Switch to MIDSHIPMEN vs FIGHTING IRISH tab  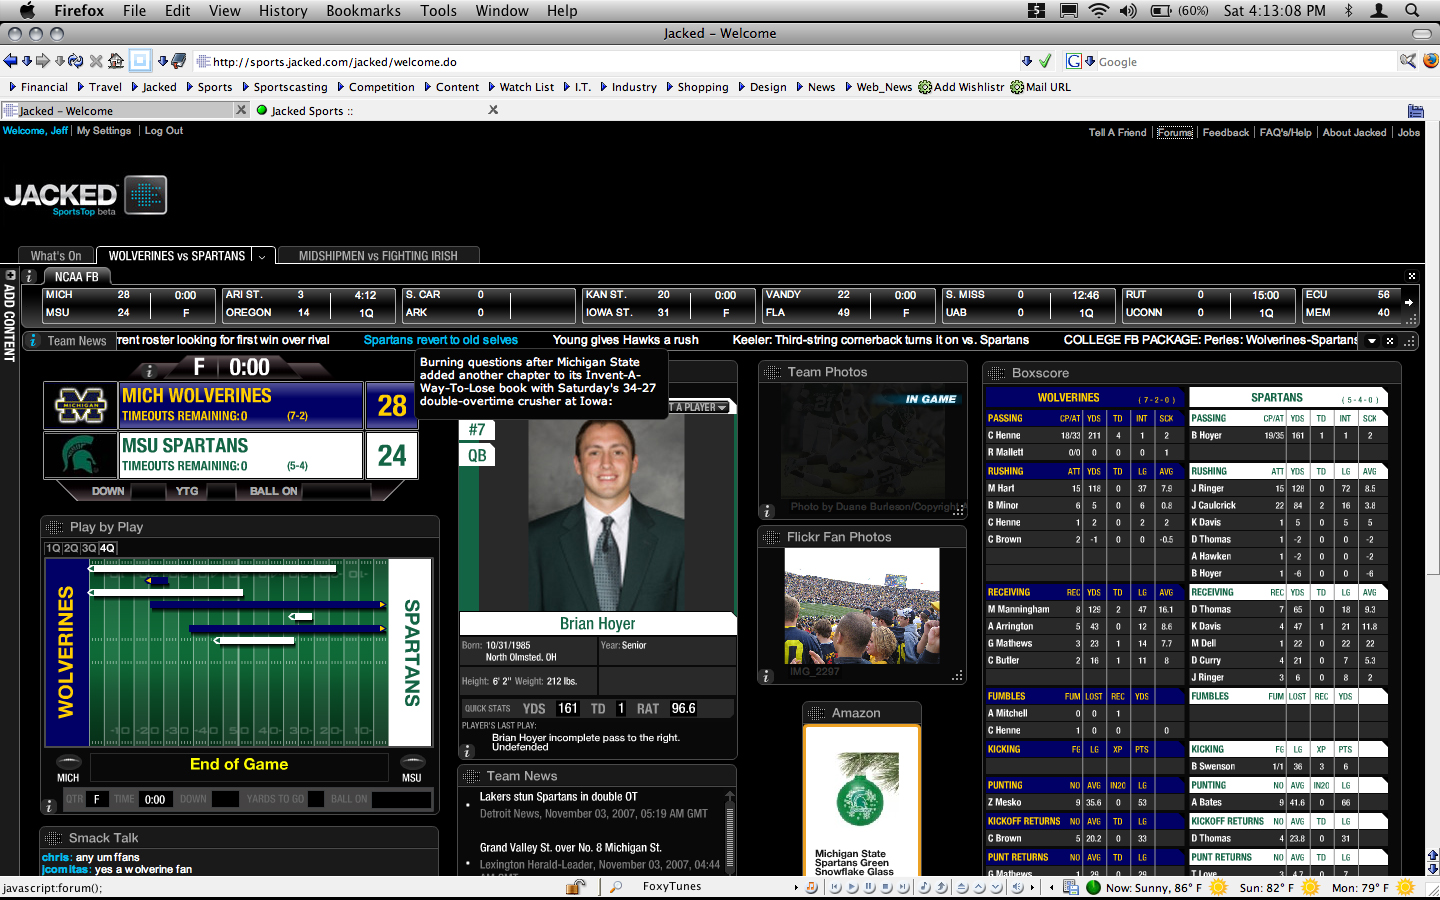pyautogui.click(x=378, y=256)
